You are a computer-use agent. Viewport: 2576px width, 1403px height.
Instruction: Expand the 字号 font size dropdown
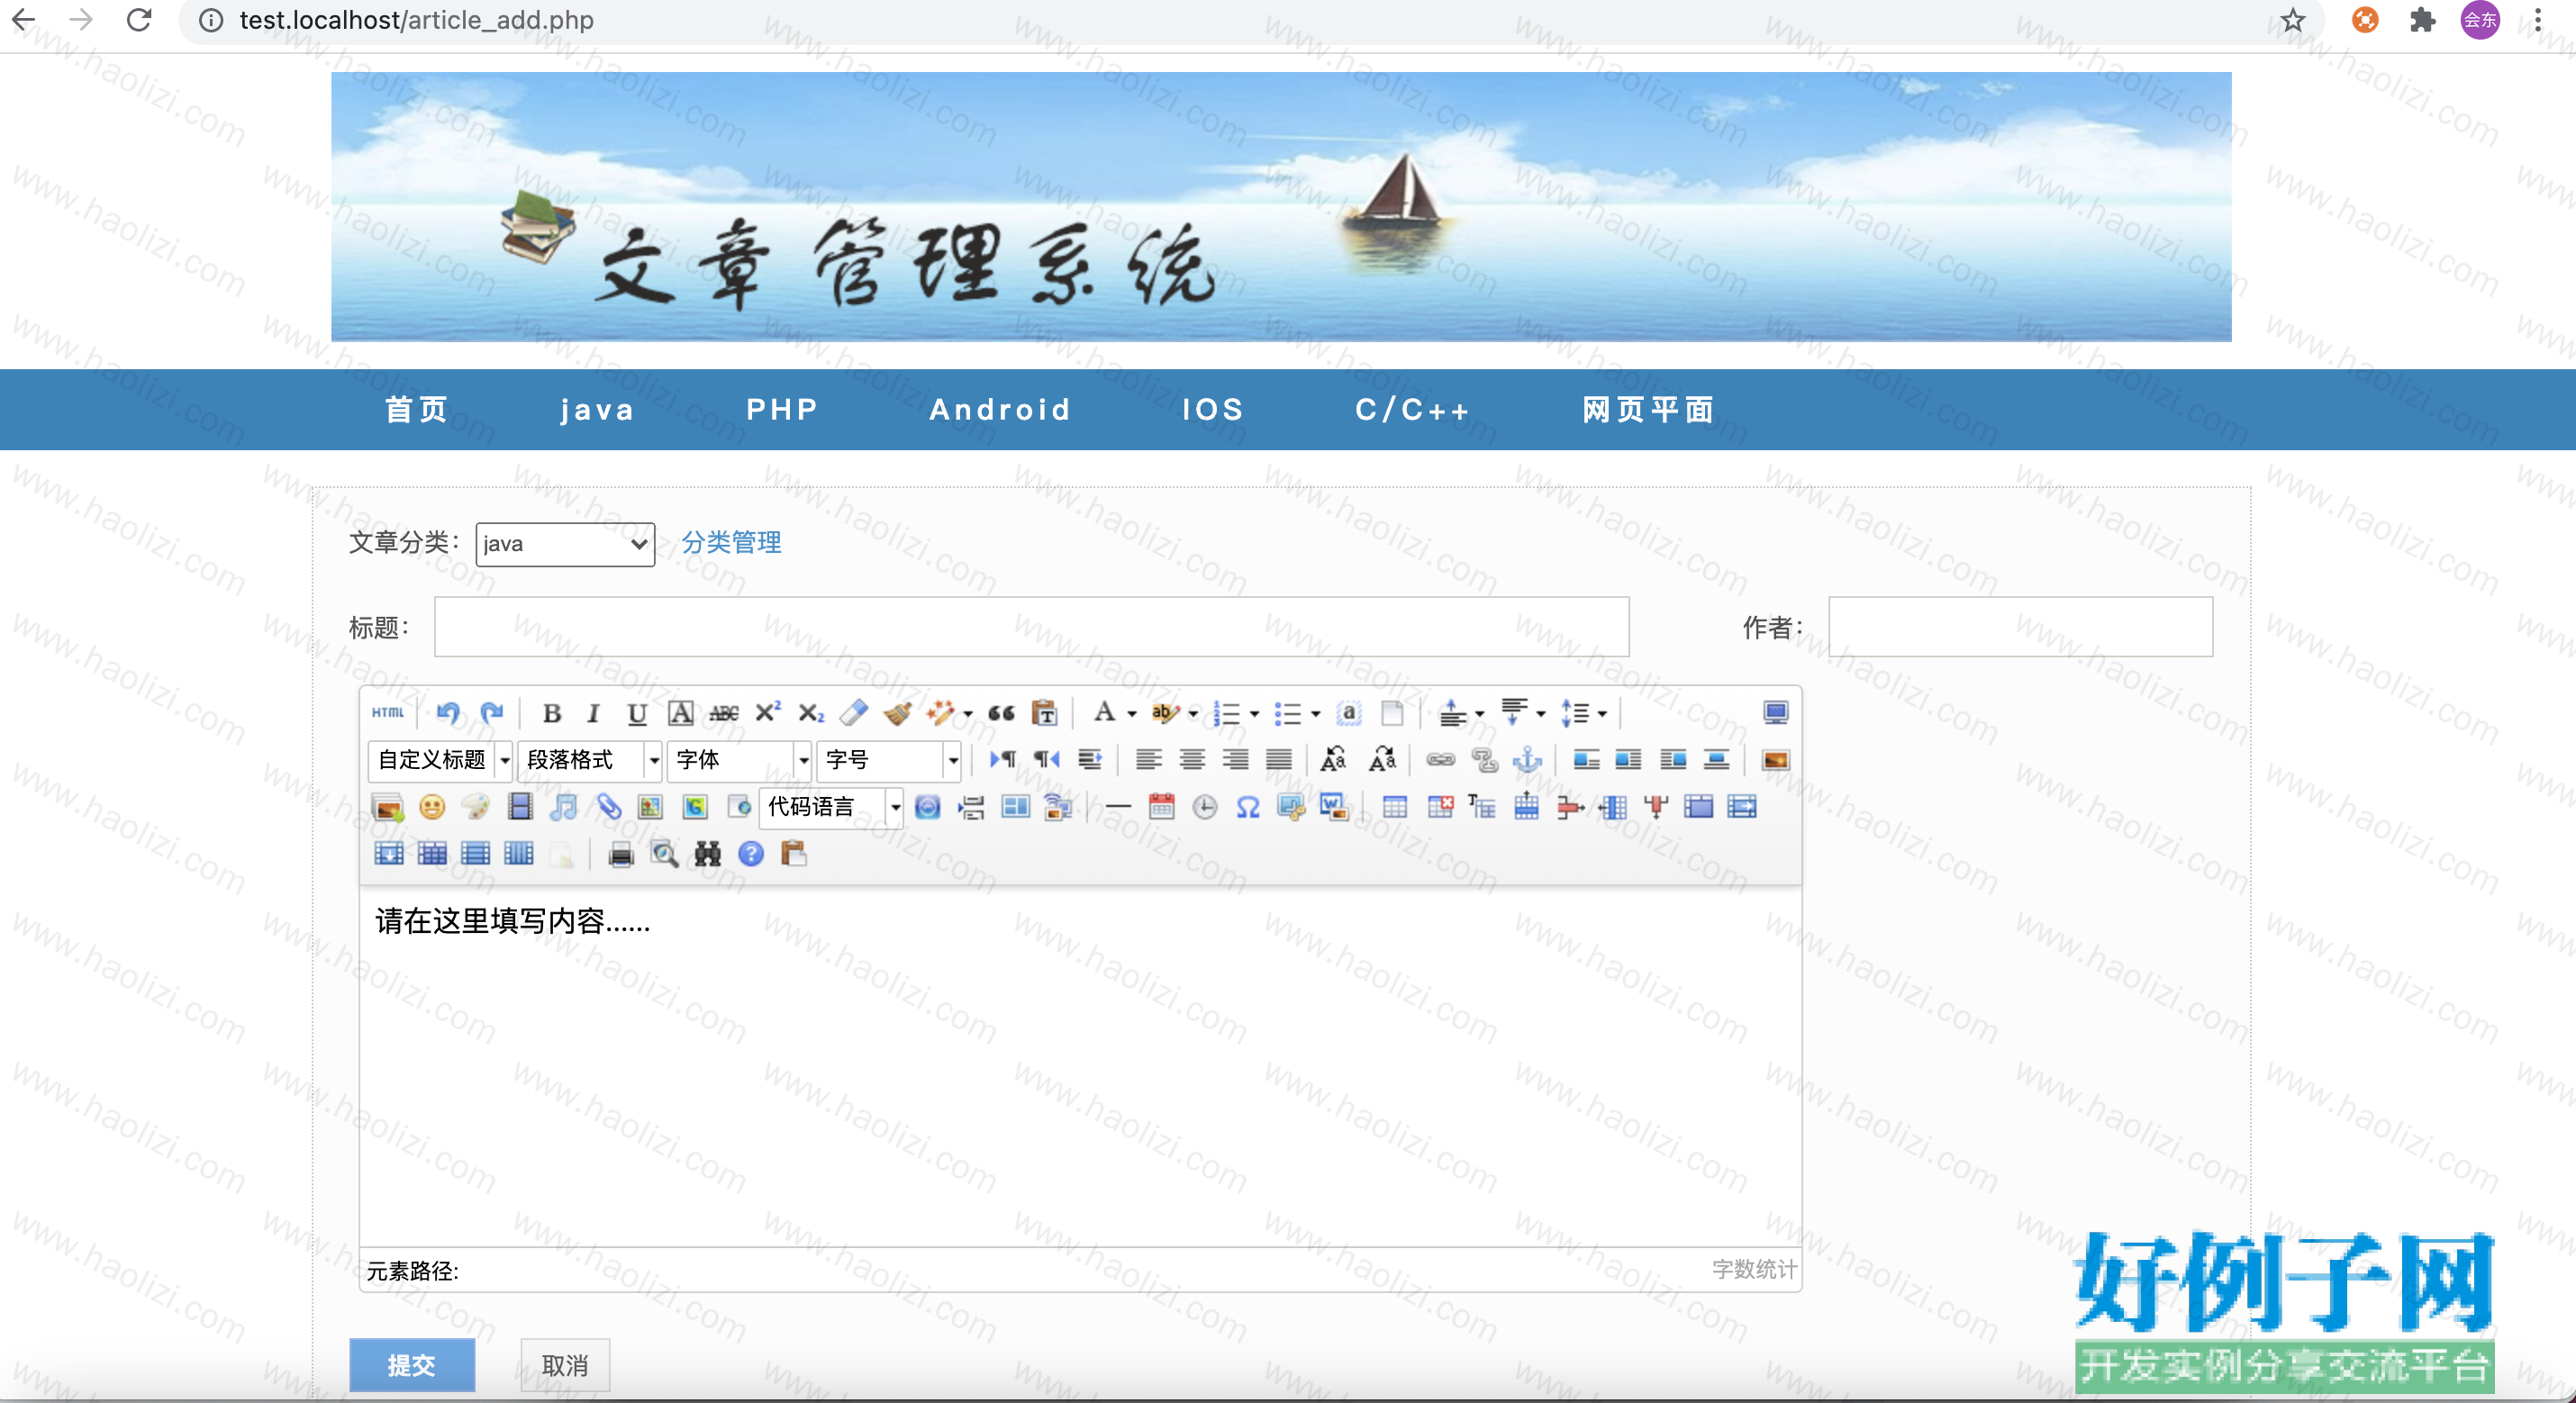[953, 761]
